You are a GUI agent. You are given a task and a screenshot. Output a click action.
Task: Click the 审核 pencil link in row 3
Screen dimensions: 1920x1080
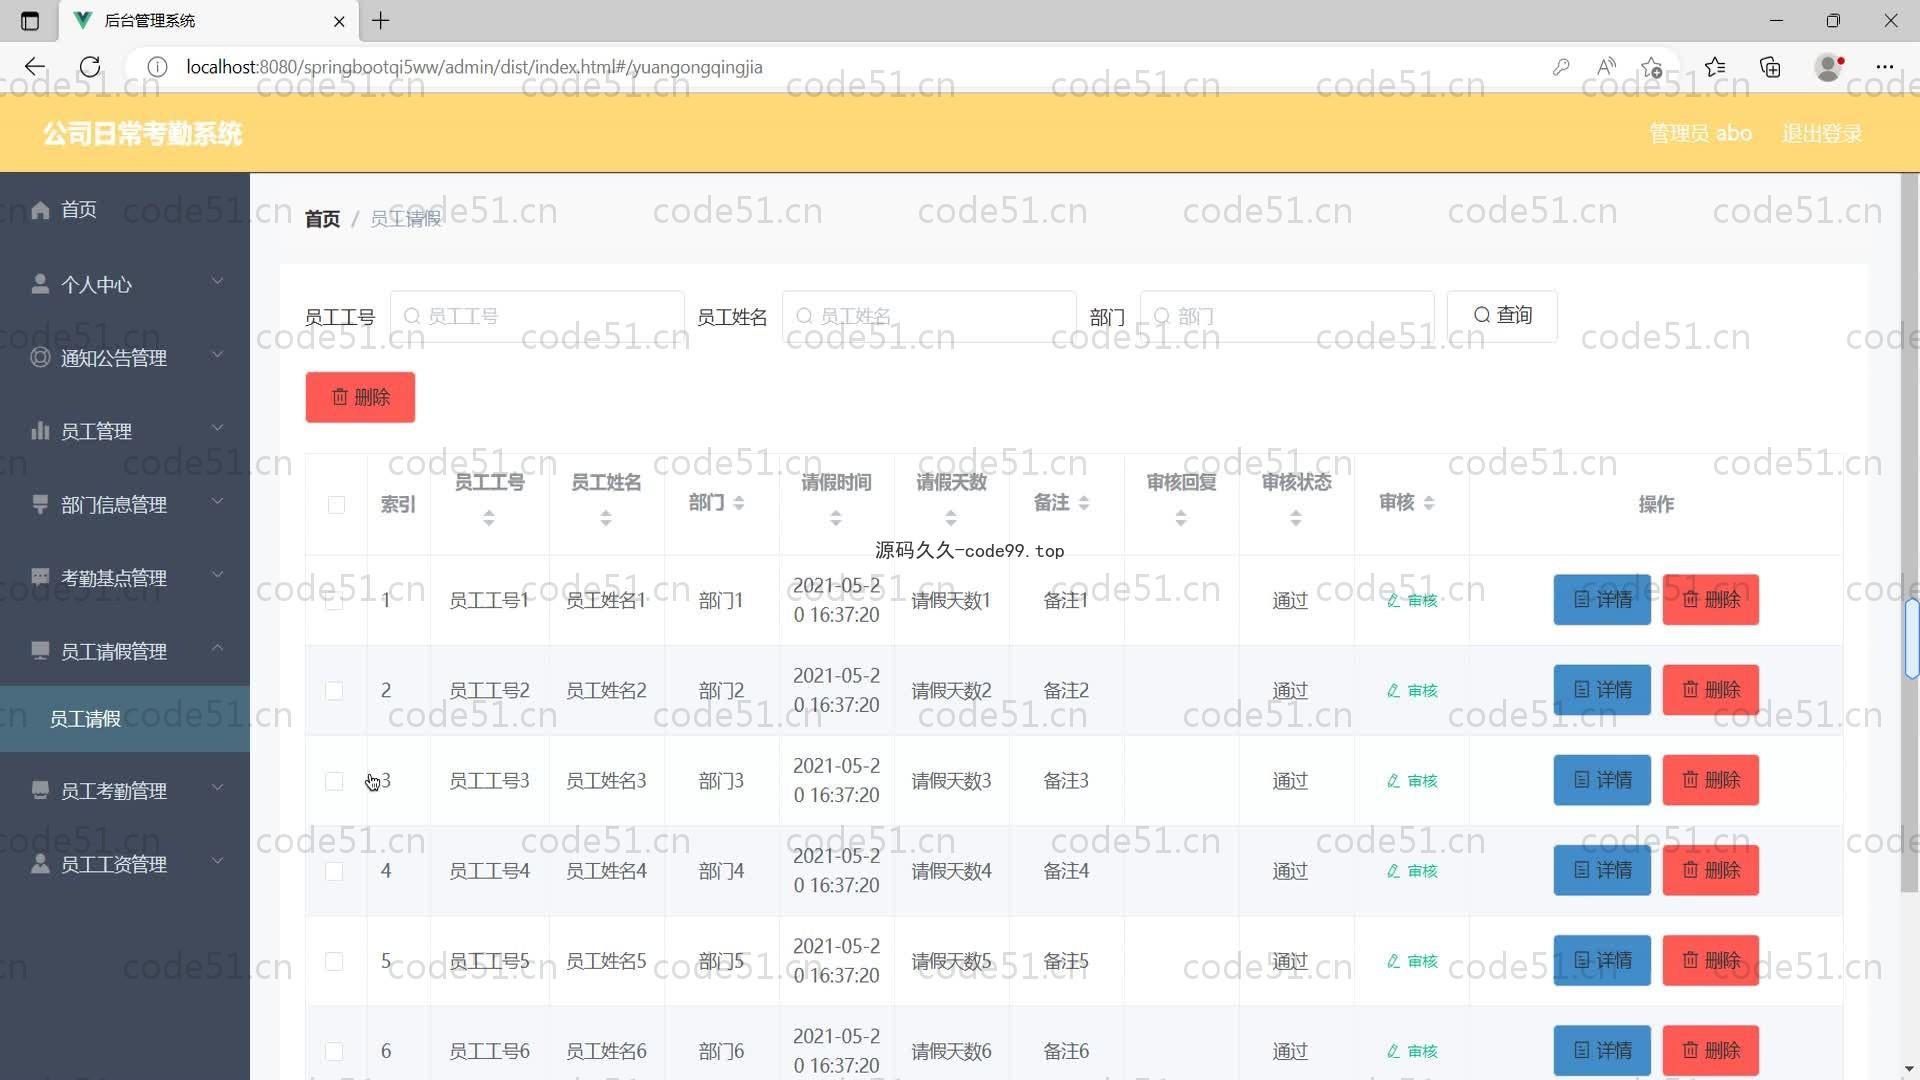click(x=1412, y=781)
